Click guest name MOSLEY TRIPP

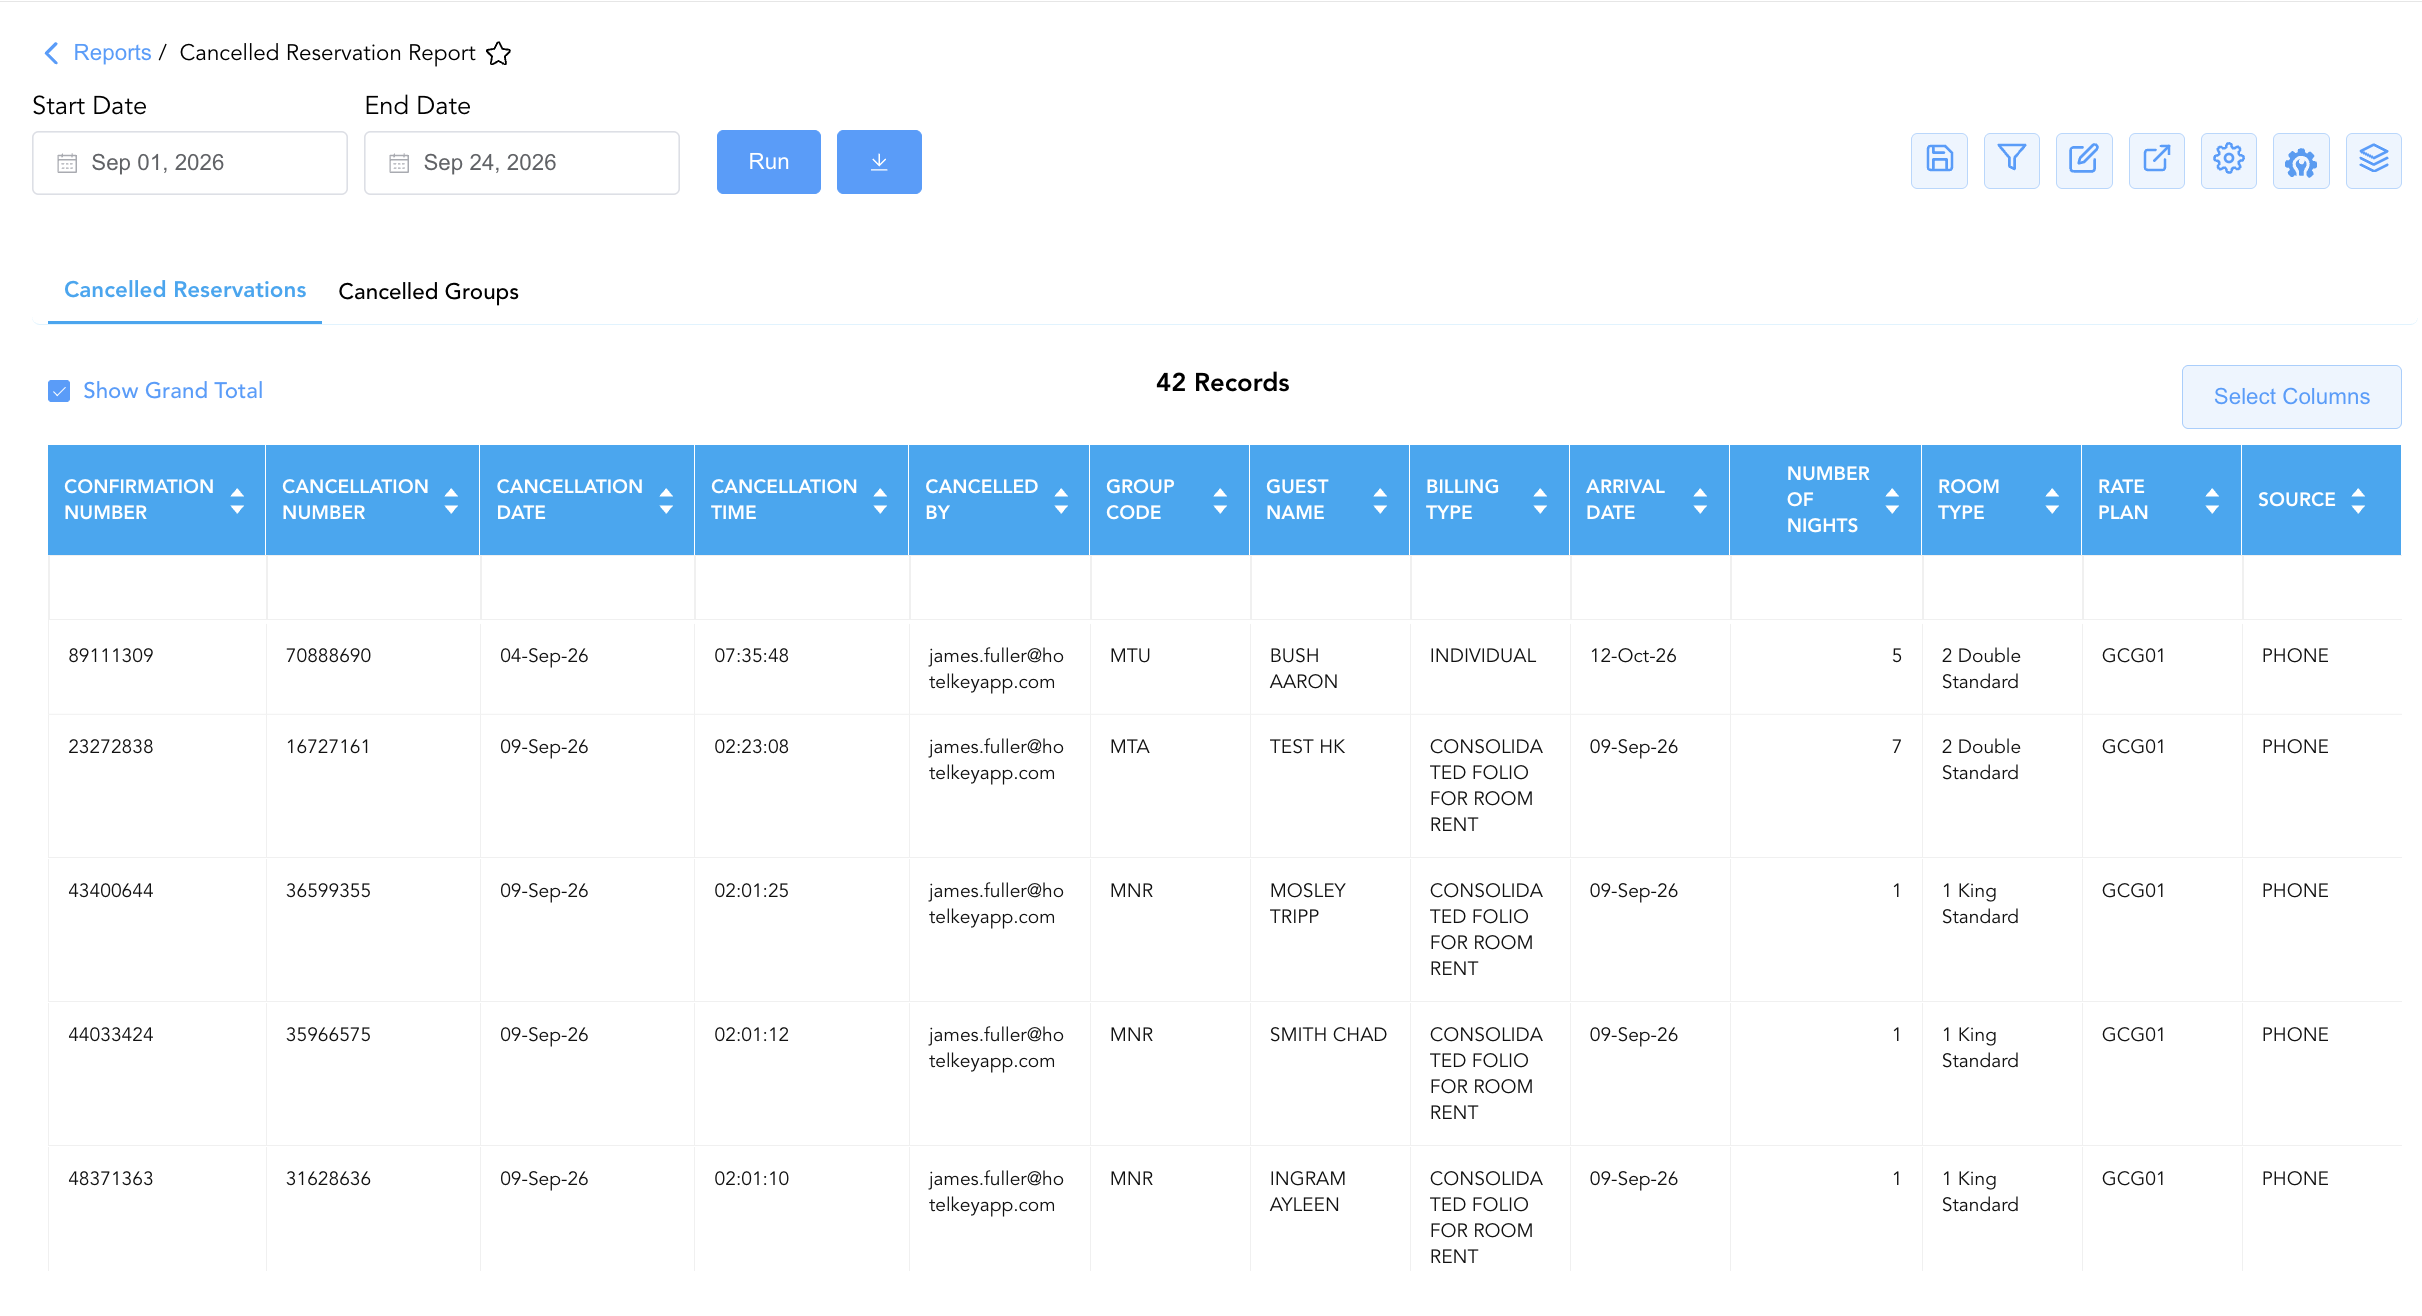1308,904
